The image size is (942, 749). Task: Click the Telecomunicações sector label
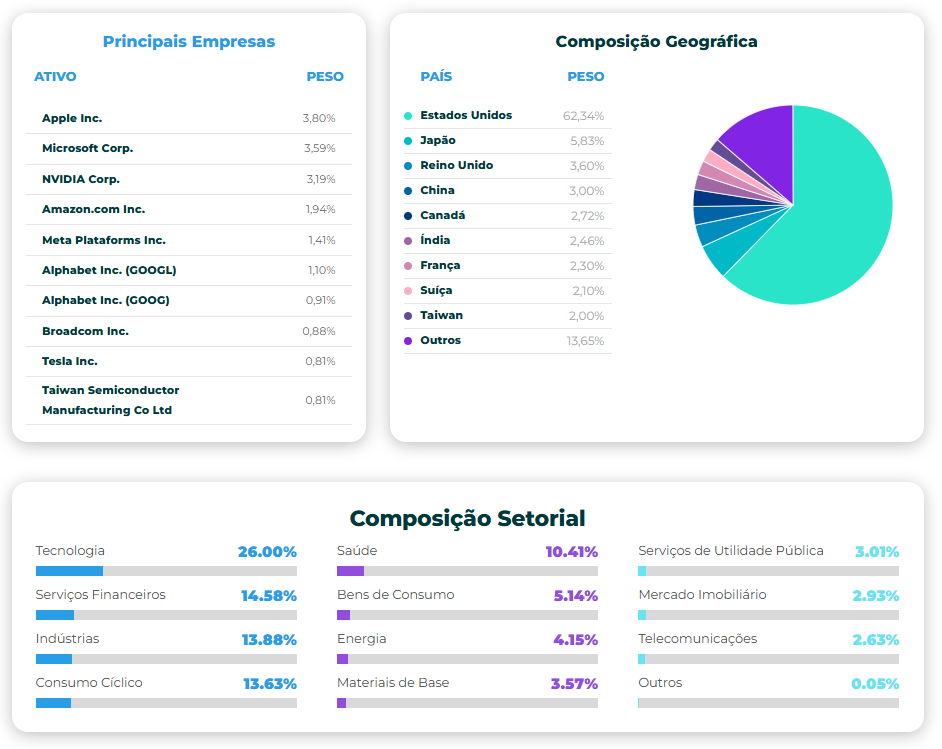pyautogui.click(x=698, y=638)
